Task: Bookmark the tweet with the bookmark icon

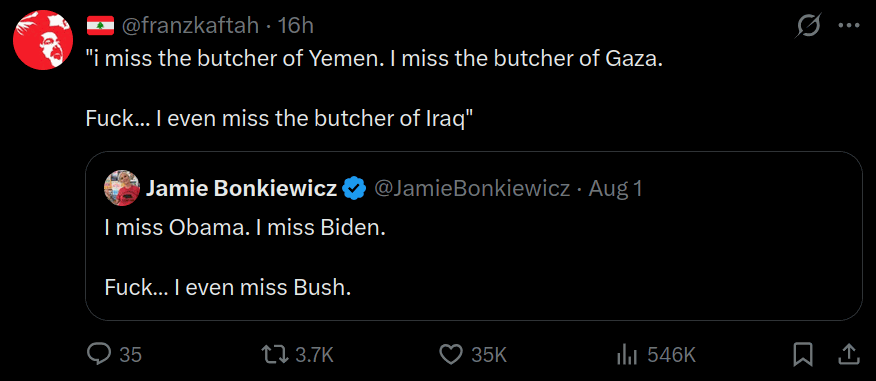Action: pos(803,354)
